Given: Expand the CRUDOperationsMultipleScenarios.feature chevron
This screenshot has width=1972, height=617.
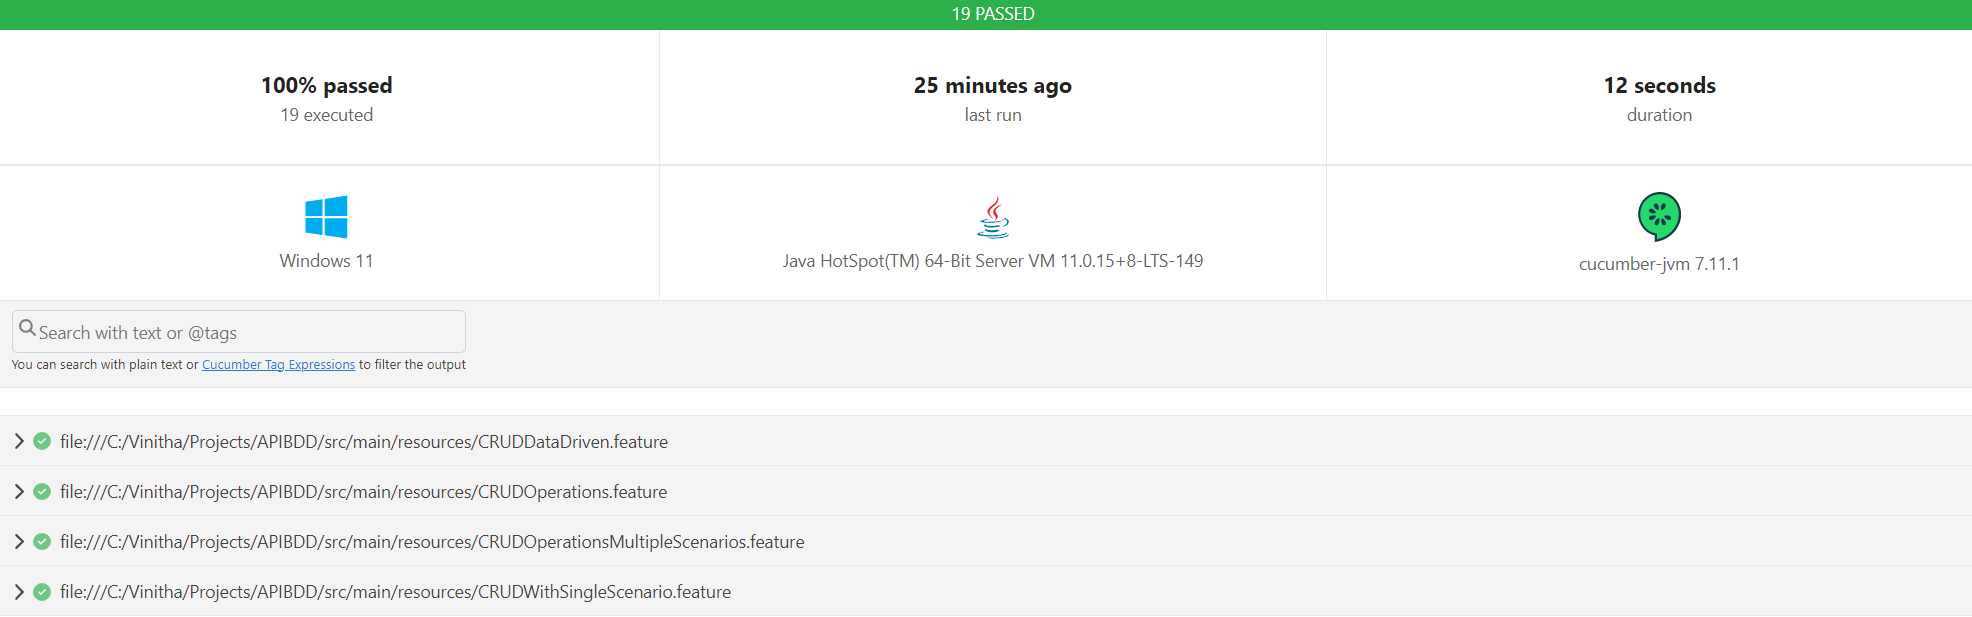Looking at the screenshot, I should [x=19, y=541].
